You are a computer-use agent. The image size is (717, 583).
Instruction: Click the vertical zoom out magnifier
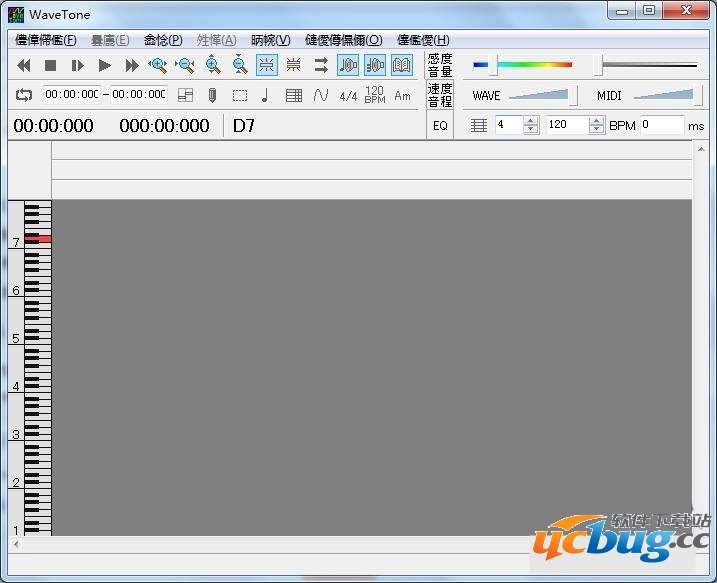coord(240,66)
